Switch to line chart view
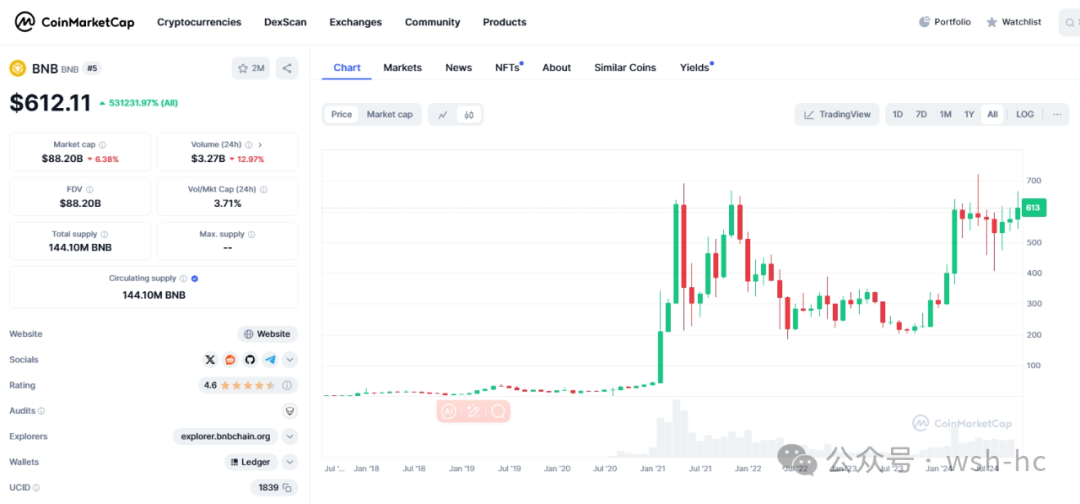Image resolution: width=1080 pixels, height=504 pixels. click(444, 115)
